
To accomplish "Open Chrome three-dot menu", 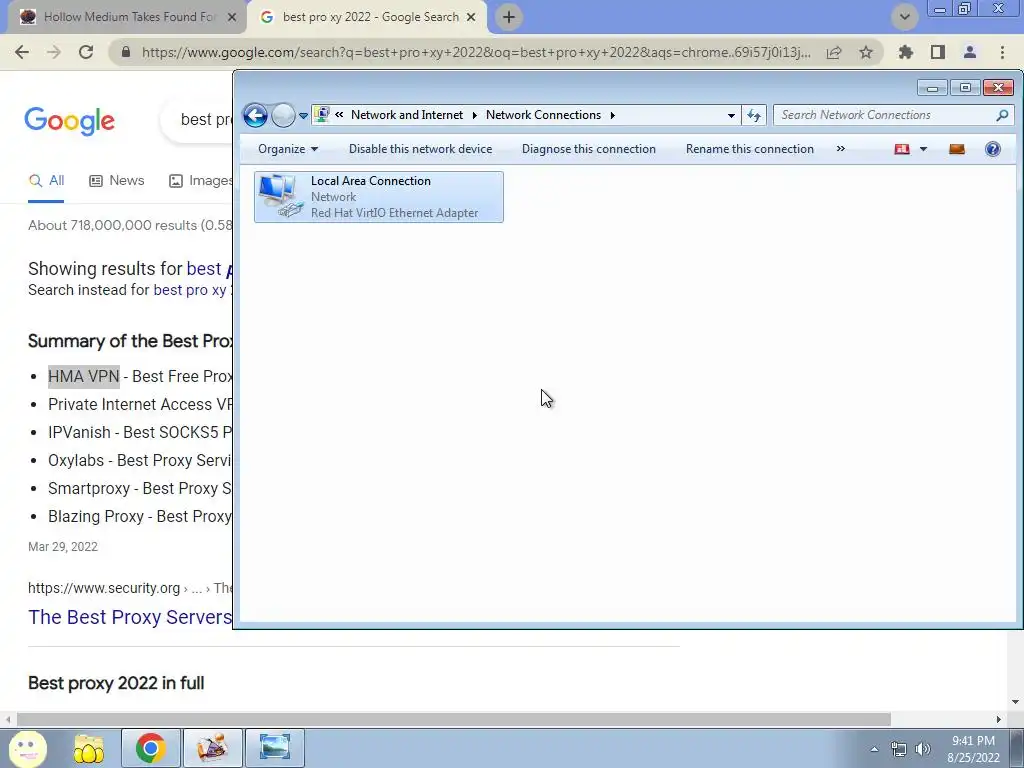I will [1002, 52].
